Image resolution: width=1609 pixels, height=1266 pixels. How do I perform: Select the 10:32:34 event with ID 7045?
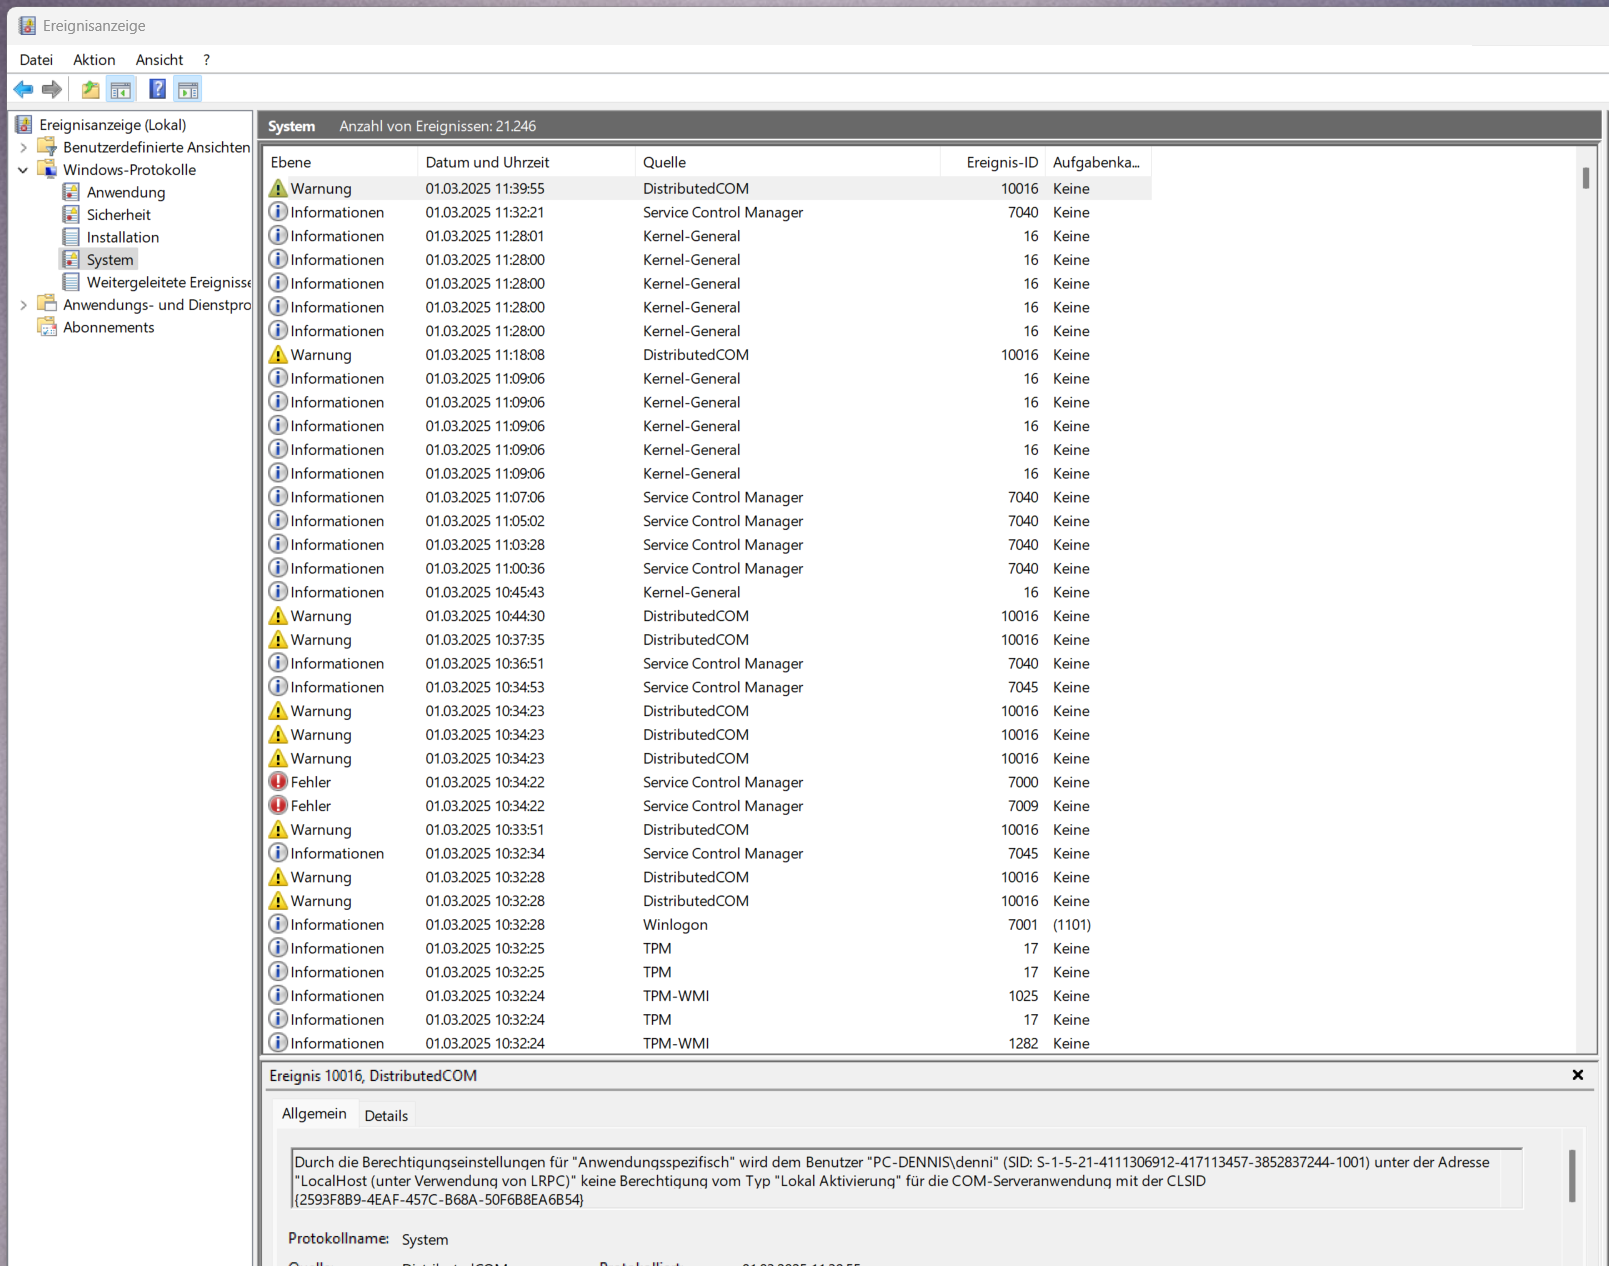pos(708,853)
